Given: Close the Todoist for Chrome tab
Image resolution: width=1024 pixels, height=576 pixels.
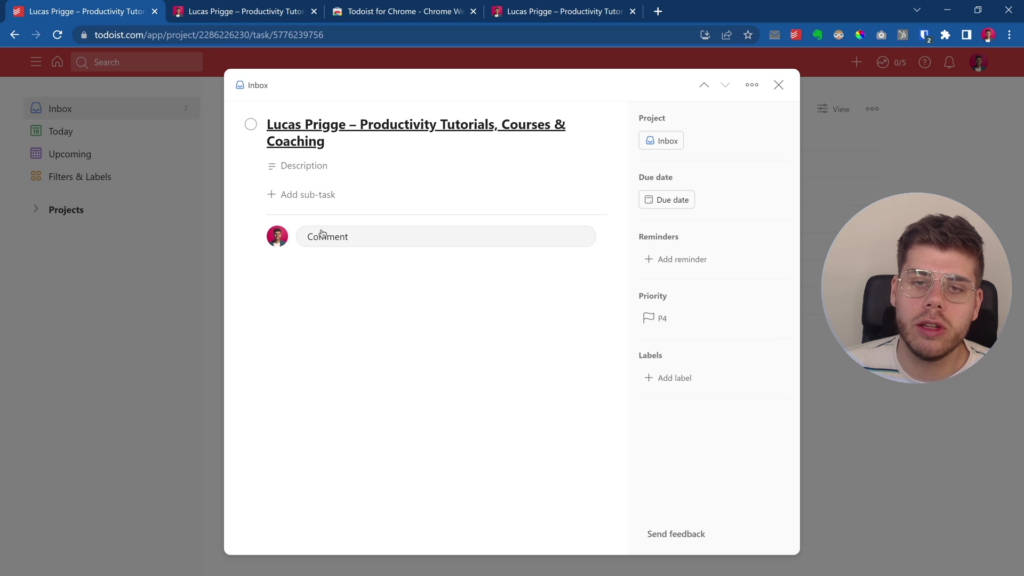Looking at the screenshot, I should (x=473, y=11).
